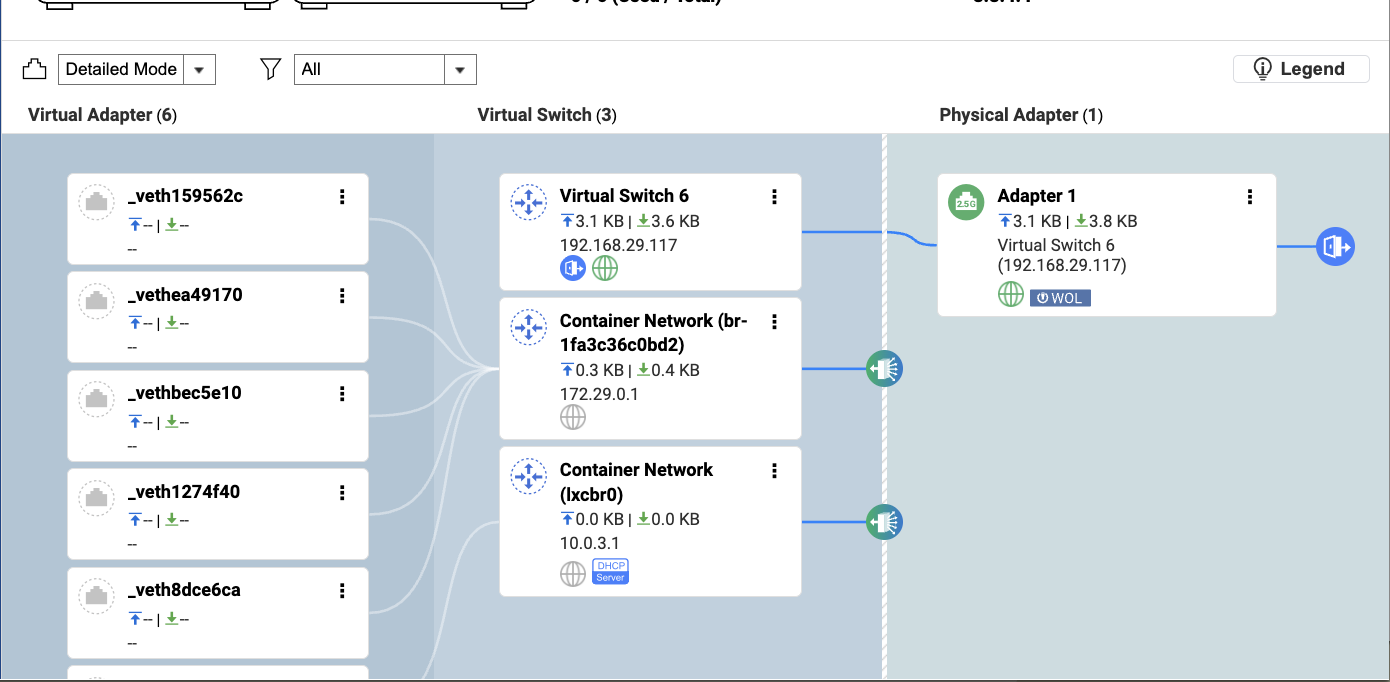Click the WOL badge on Adapter 1
This screenshot has height=682, width=1390.
tap(1060, 297)
